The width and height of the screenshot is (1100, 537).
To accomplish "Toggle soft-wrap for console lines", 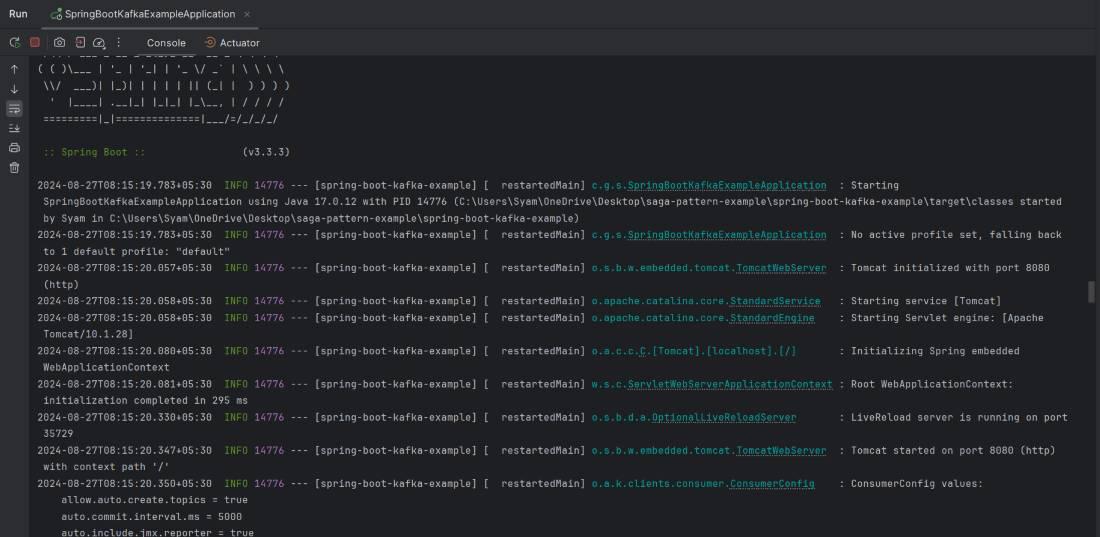I will (14, 109).
